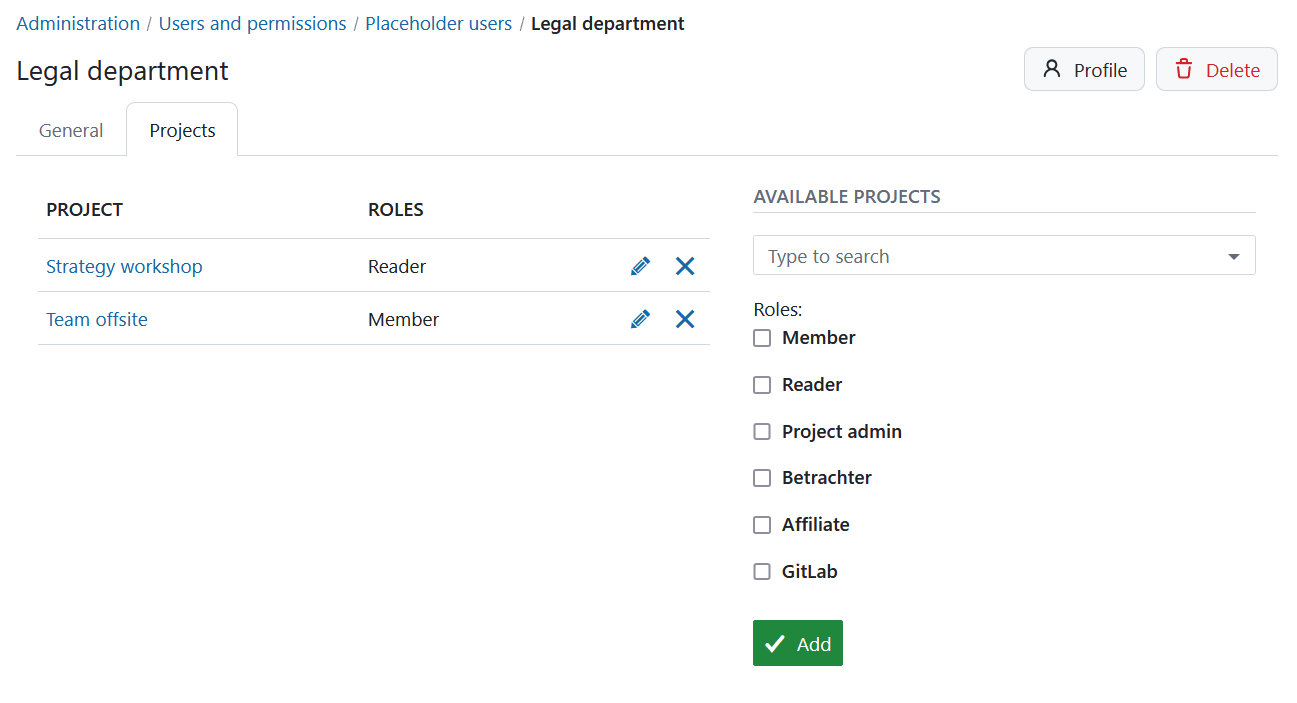The width and height of the screenshot is (1297, 703).
Task: Click the trash icon in the Delete button
Action: [x=1184, y=70]
